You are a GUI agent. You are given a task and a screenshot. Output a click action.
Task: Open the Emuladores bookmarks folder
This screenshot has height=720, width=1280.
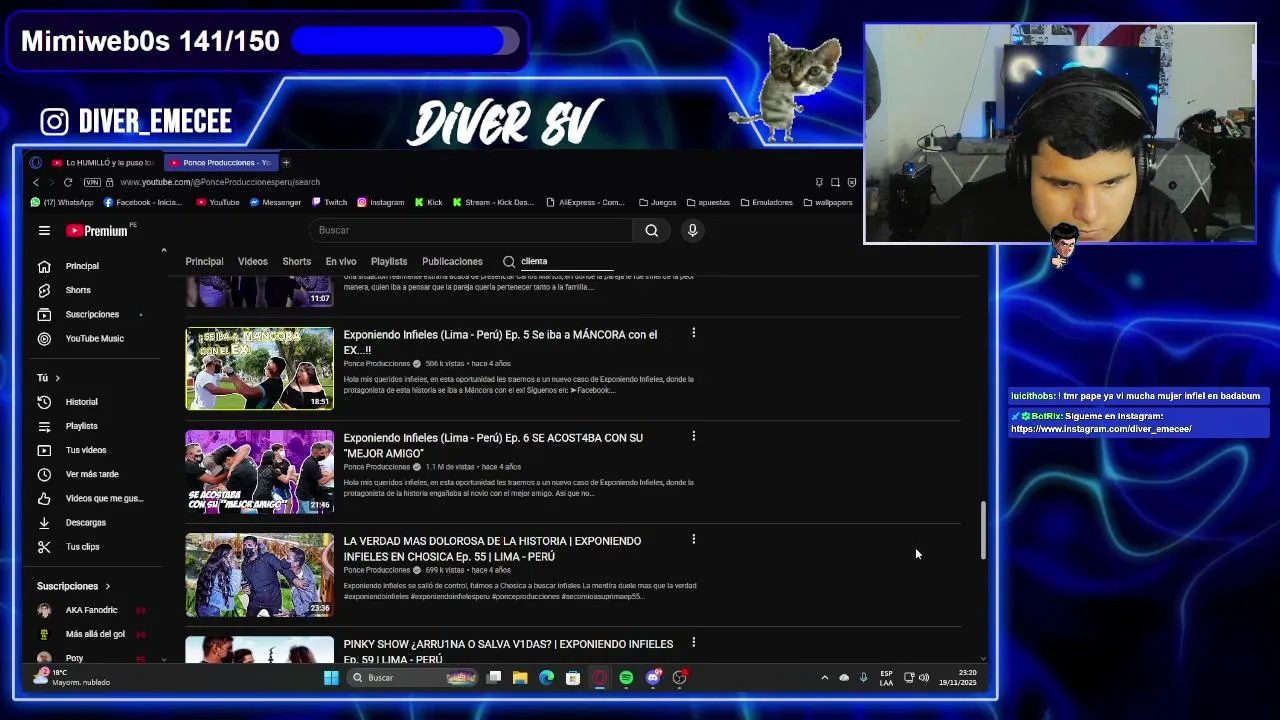766,202
